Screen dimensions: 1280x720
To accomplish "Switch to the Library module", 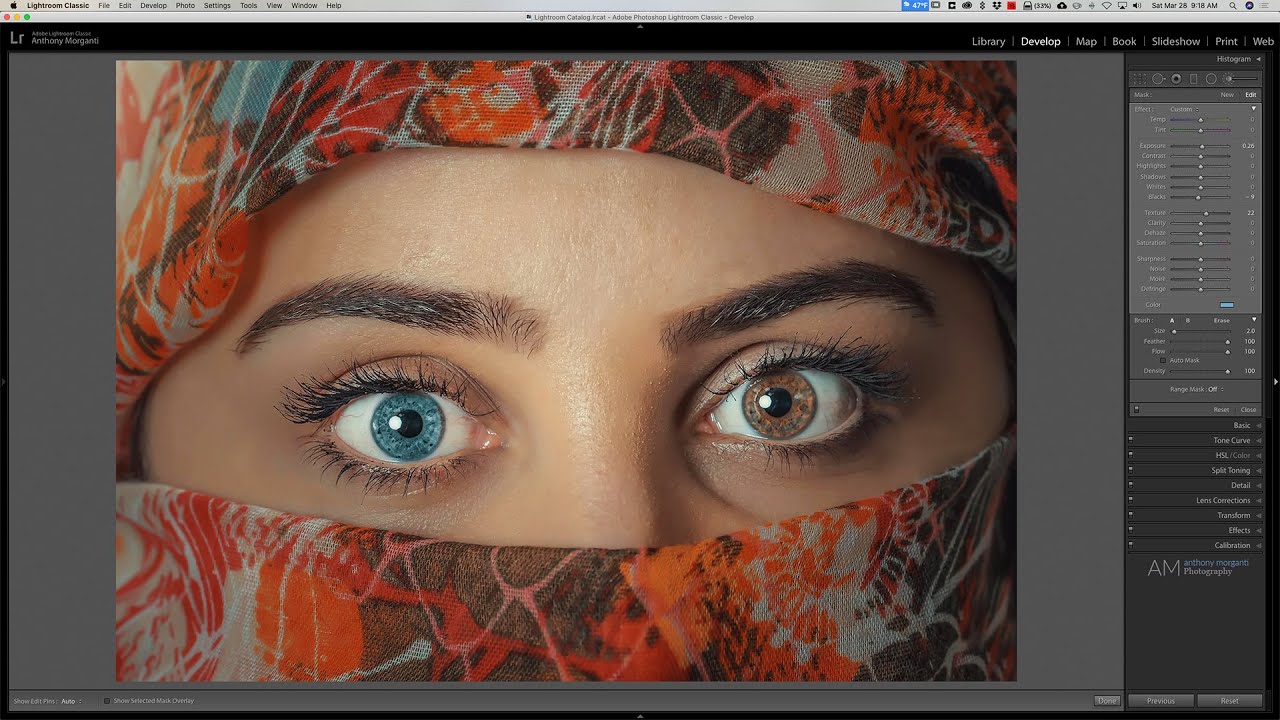I will [988, 41].
